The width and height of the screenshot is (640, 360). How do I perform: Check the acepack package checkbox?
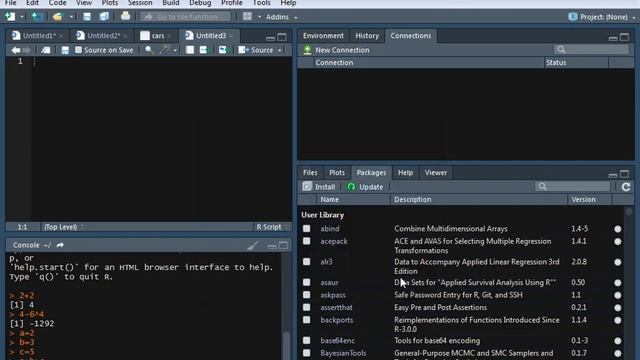tap(307, 241)
